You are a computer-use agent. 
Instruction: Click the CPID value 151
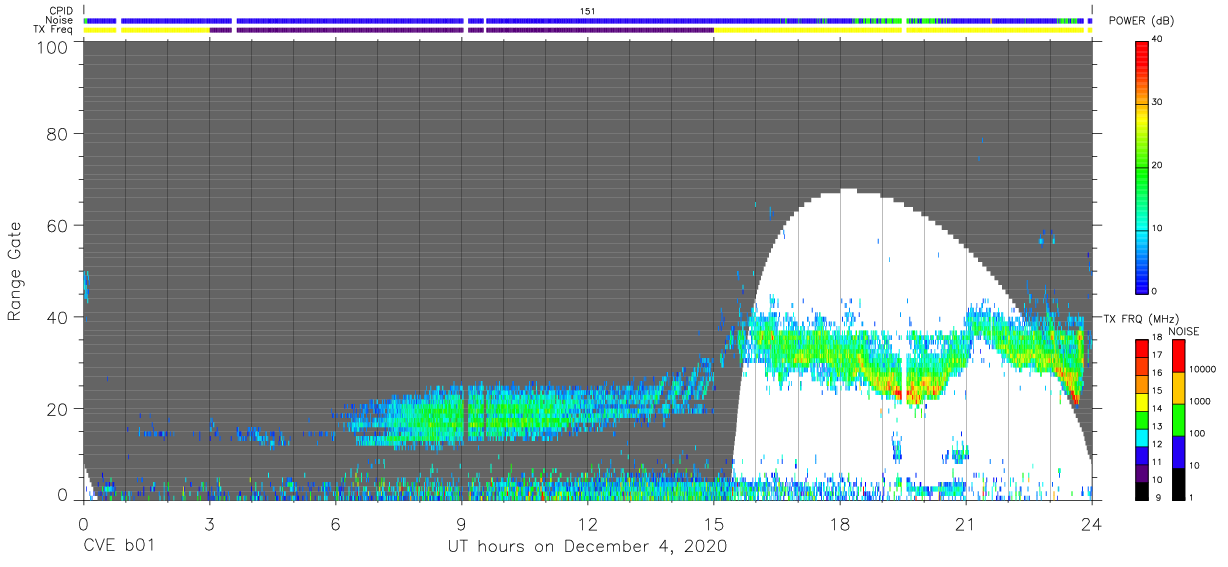[588, 10]
